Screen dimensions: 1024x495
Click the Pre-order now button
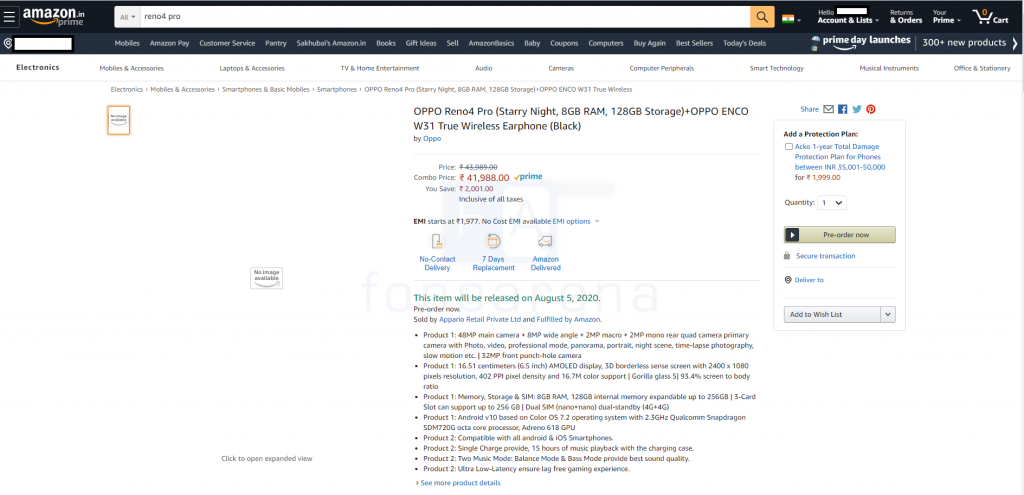[839, 235]
